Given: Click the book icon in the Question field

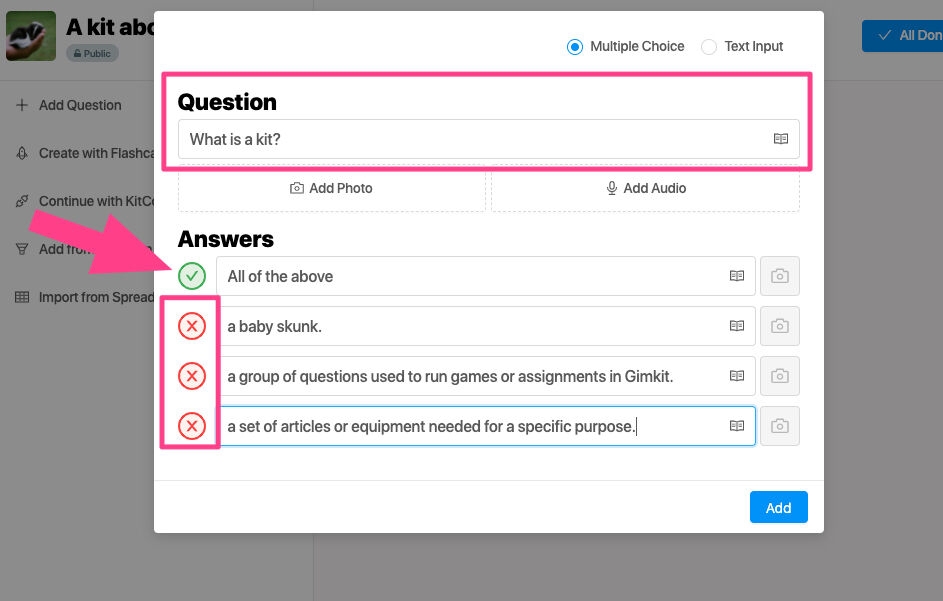Looking at the screenshot, I should (x=781, y=139).
